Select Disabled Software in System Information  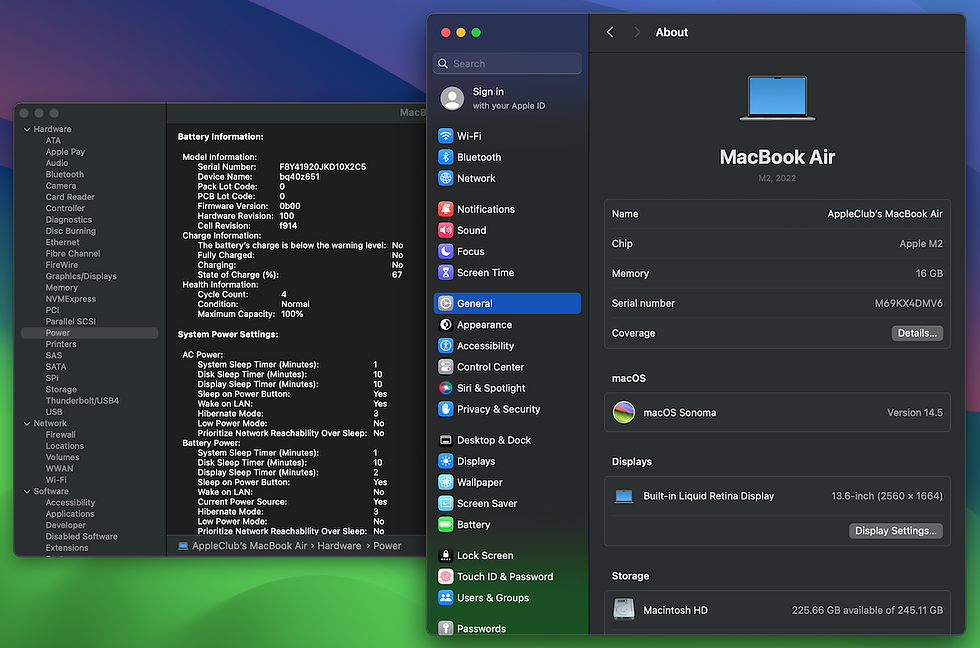[81, 536]
